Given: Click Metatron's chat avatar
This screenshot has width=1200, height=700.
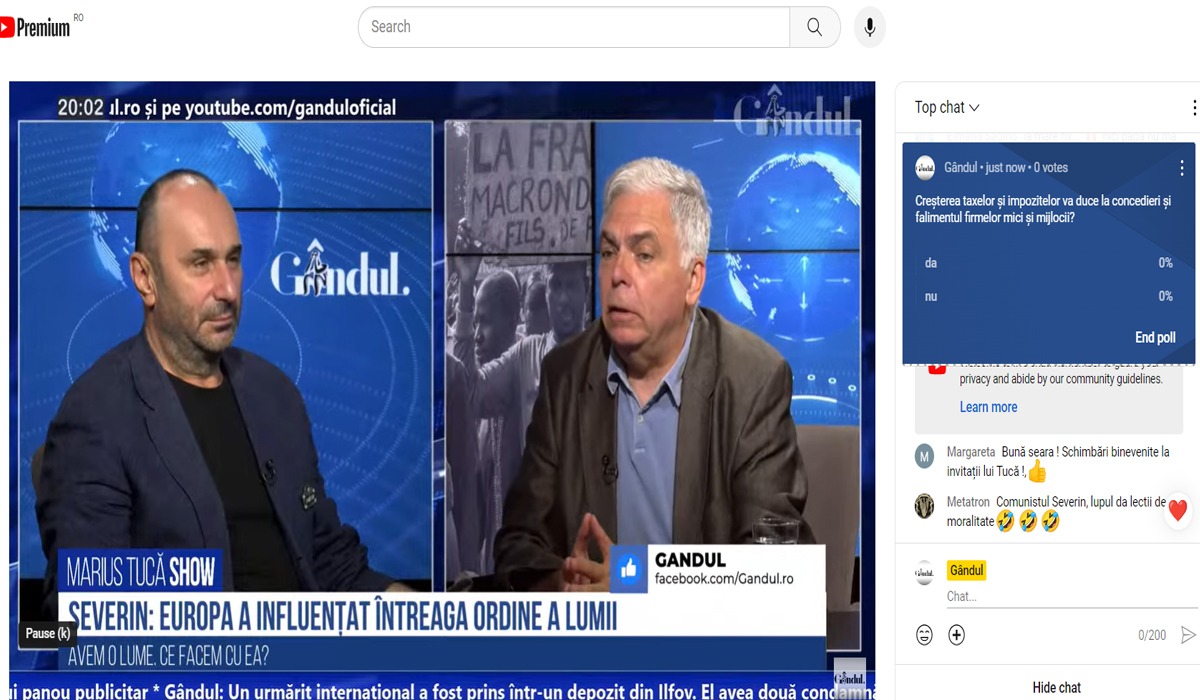Looking at the screenshot, I should 925,506.
